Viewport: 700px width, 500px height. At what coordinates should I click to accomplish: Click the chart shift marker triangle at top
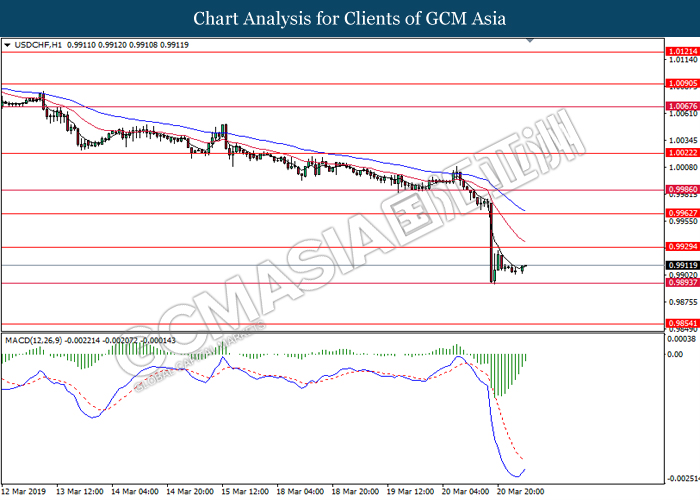[x=530, y=41]
